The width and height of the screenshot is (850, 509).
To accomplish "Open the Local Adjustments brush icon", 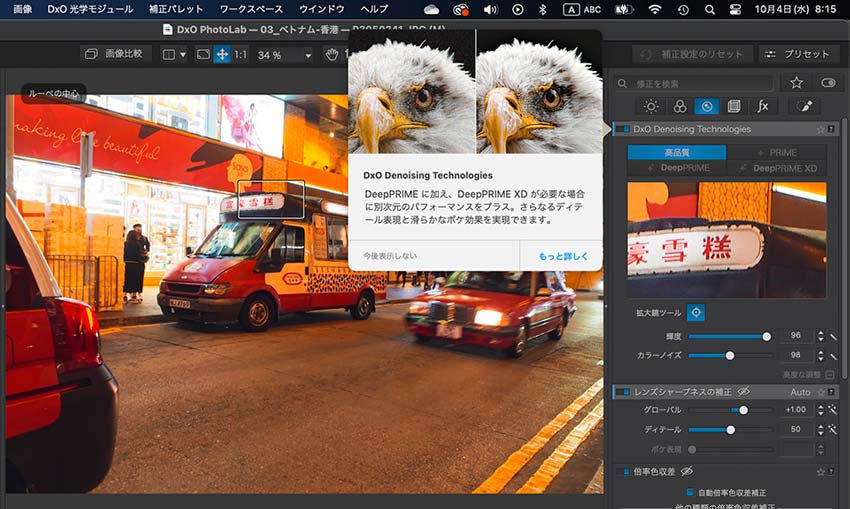I will tap(804, 106).
